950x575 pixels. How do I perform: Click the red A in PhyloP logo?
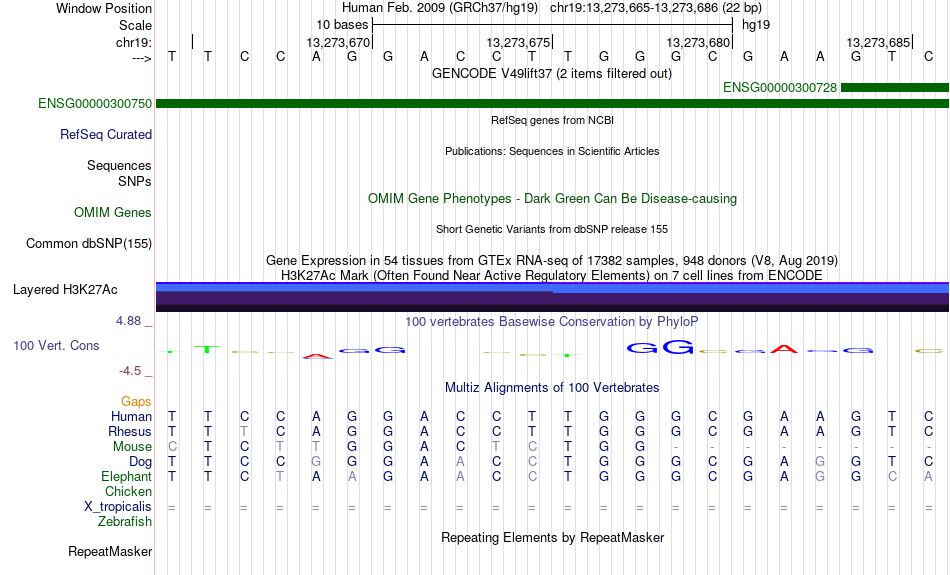784,349
